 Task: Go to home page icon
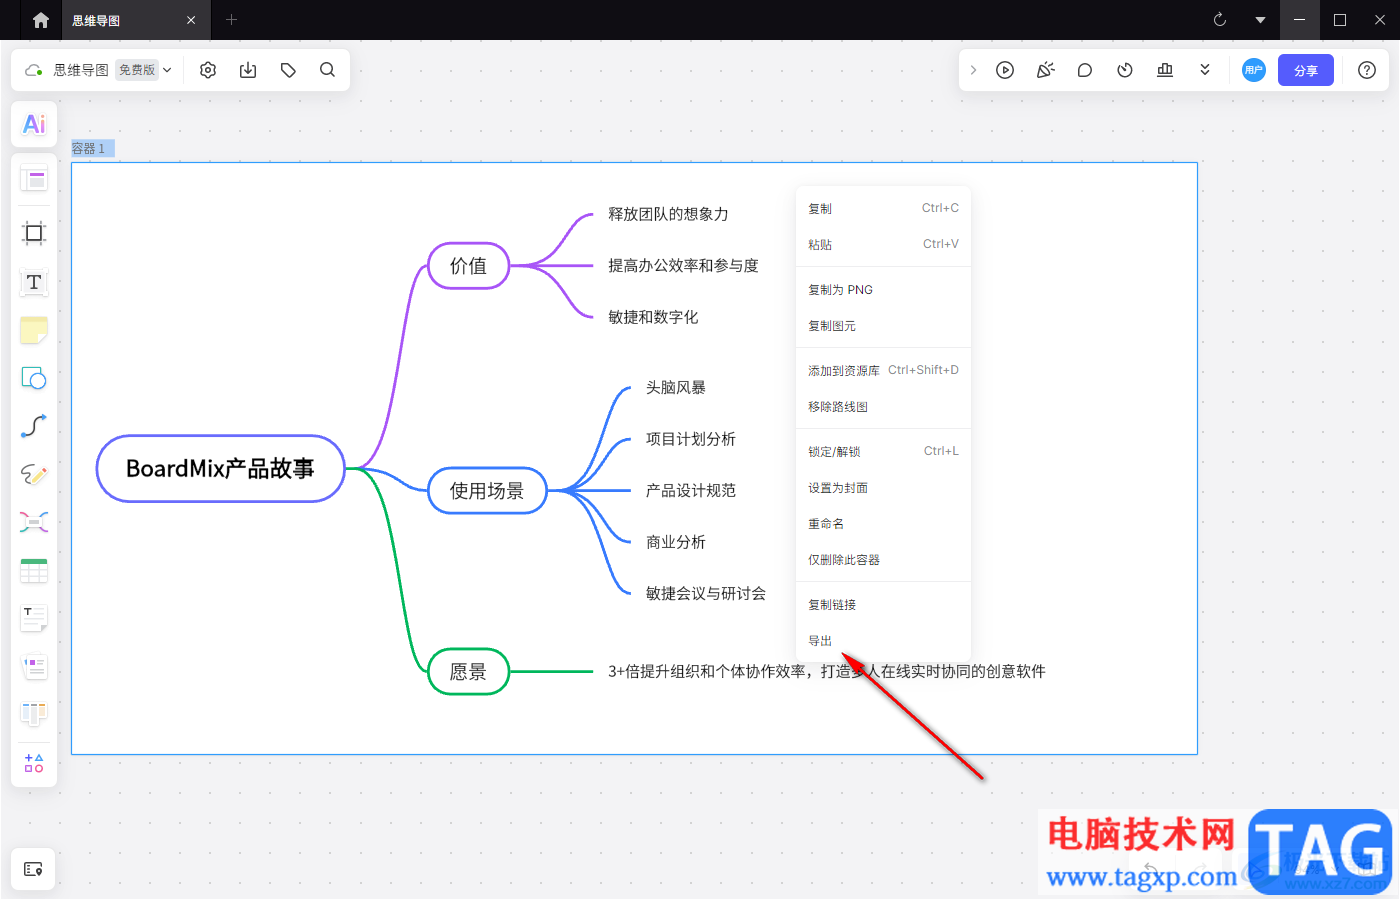click(41, 20)
